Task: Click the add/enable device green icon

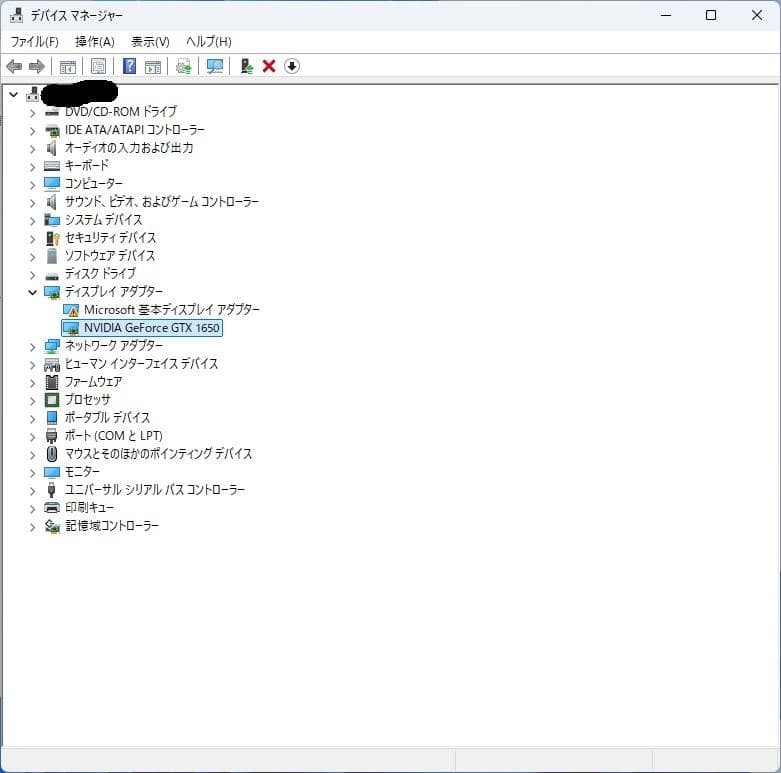Action: (x=247, y=66)
